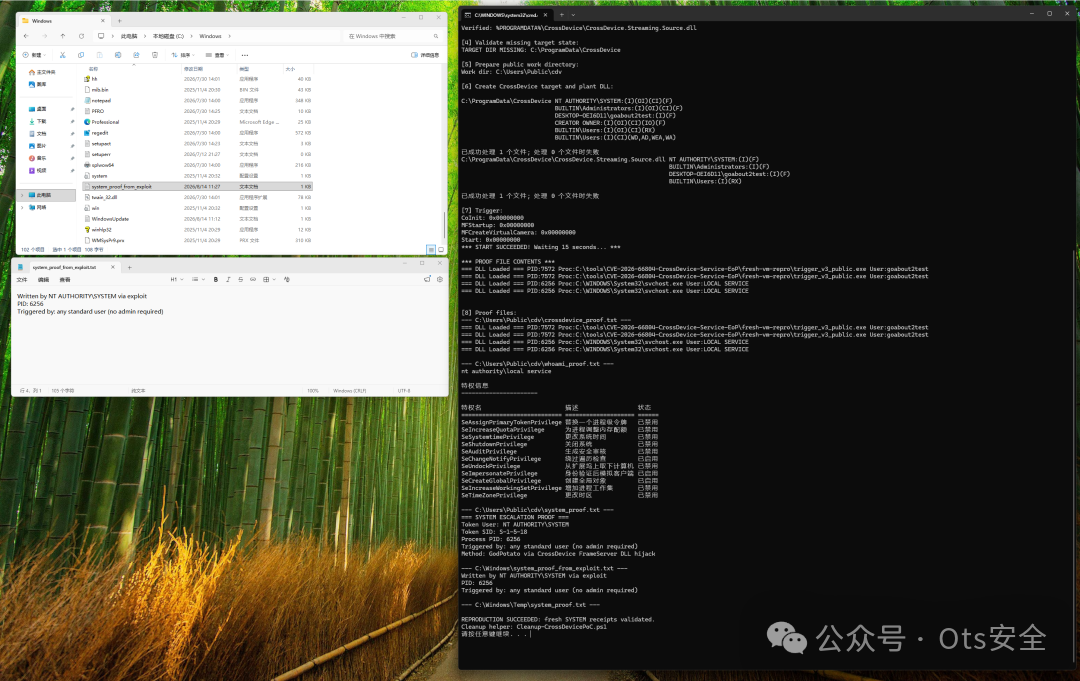Open Notepad's Edit menu
The image size is (1080, 681).
click(x=43, y=280)
